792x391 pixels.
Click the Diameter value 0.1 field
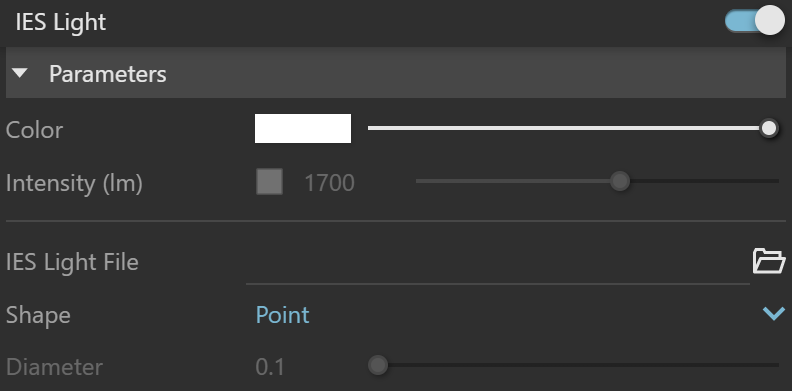pyautogui.click(x=270, y=367)
